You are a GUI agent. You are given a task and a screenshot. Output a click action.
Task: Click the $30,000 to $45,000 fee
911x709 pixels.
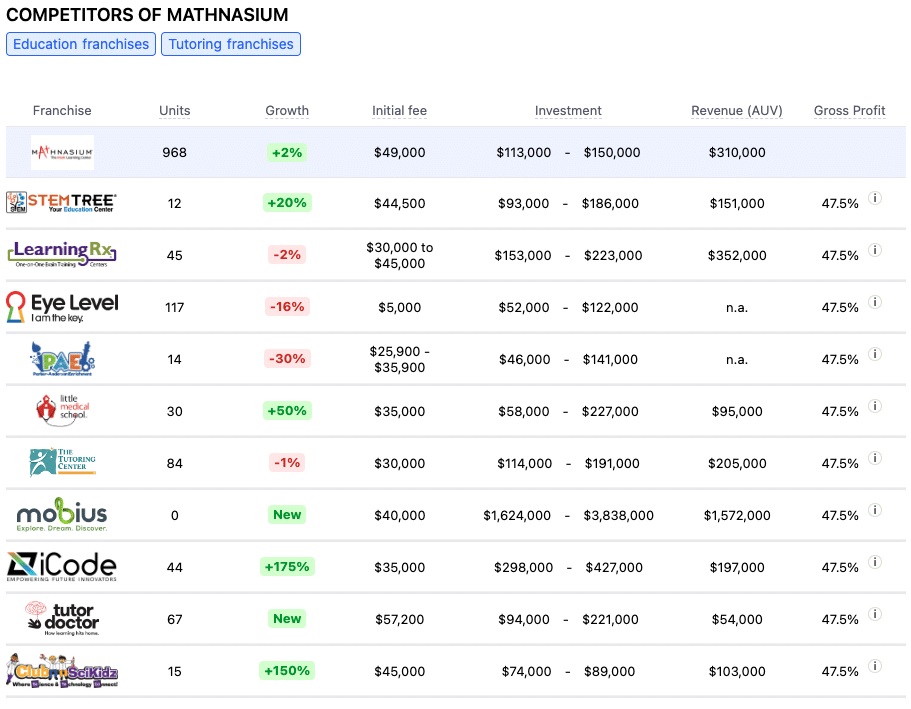coord(400,255)
